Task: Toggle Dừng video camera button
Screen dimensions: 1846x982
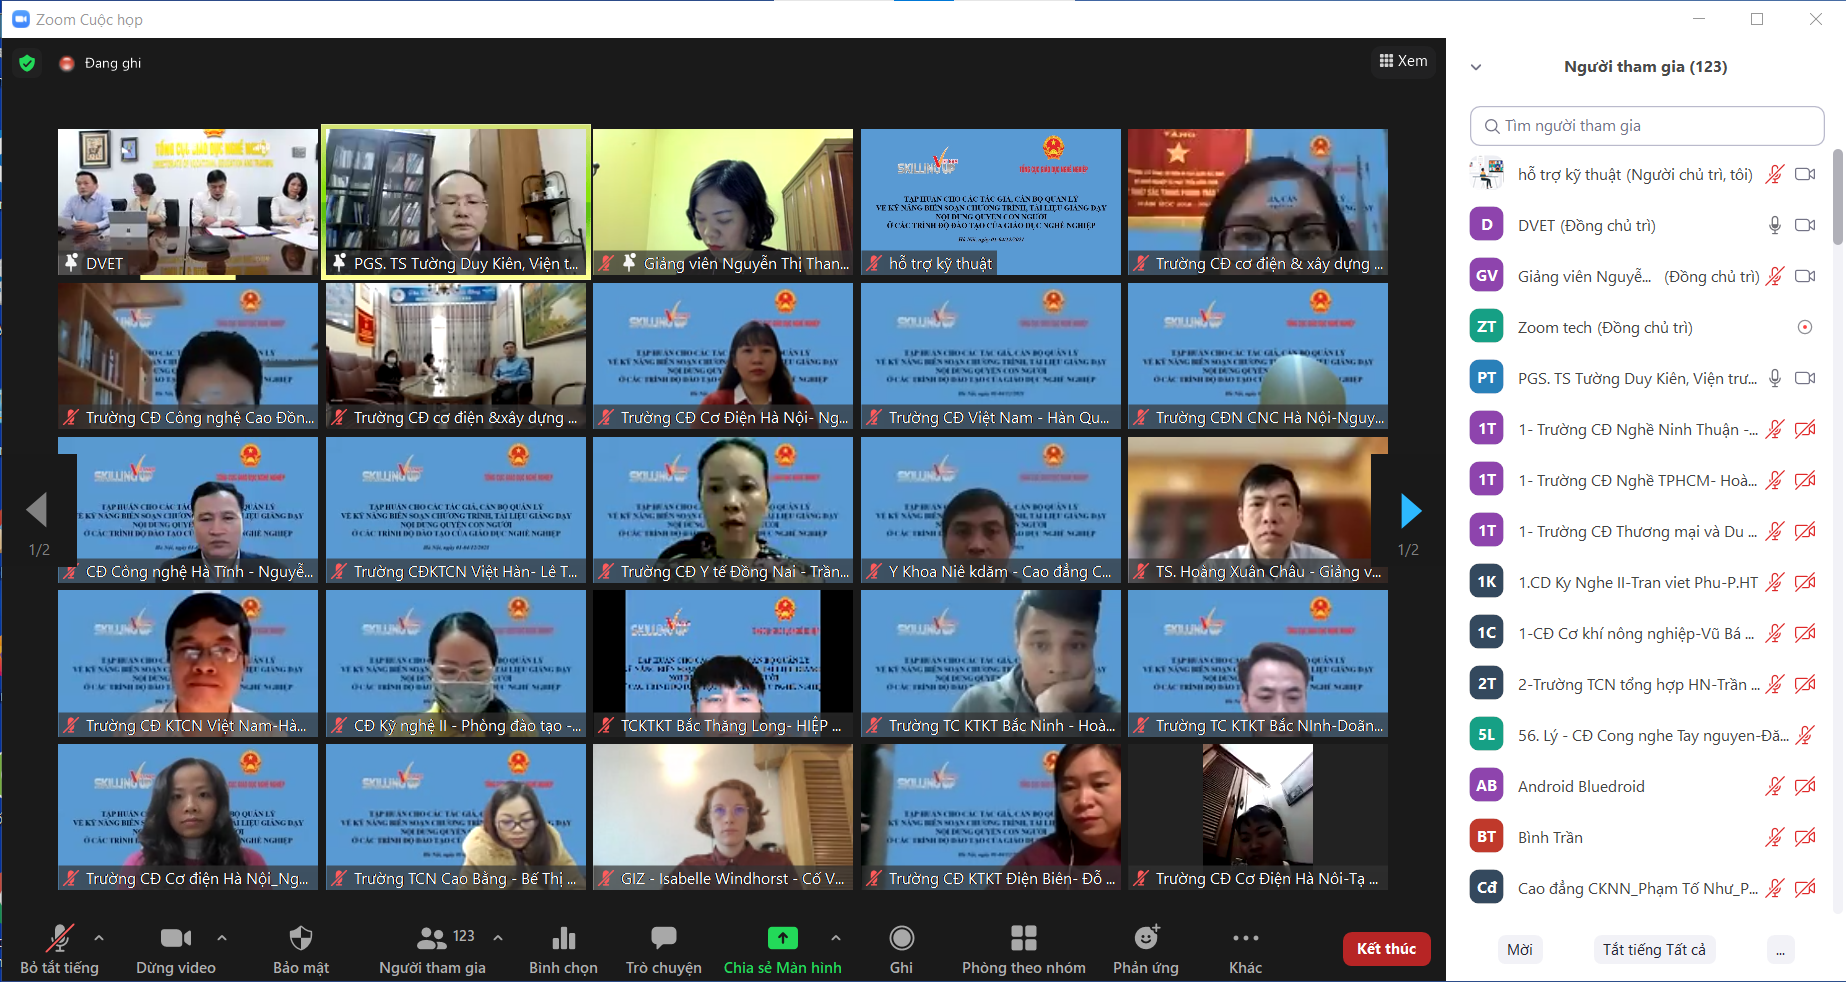Action: pyautogui.click(x=175, y=938)
